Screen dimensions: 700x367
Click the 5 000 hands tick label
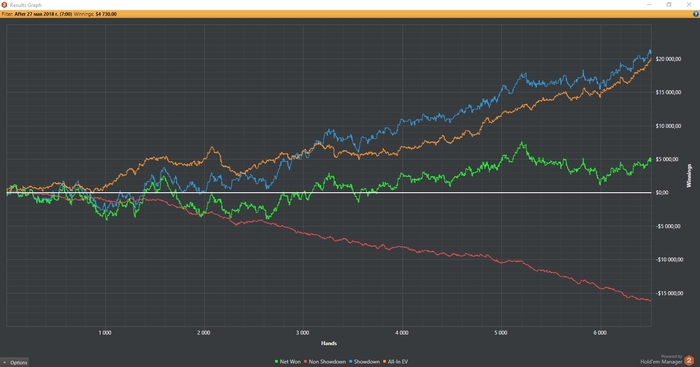coord(501,333)
